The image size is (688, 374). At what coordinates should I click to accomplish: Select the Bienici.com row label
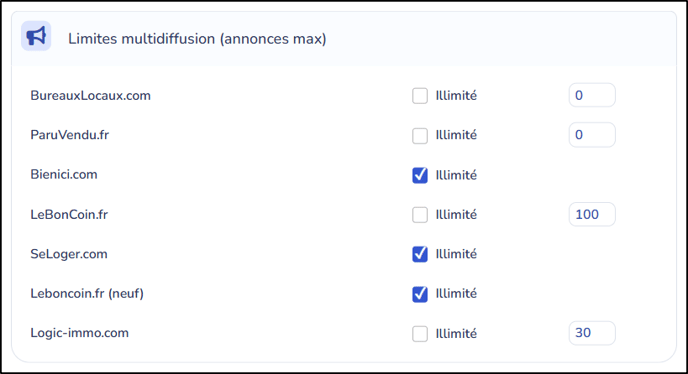64,174
